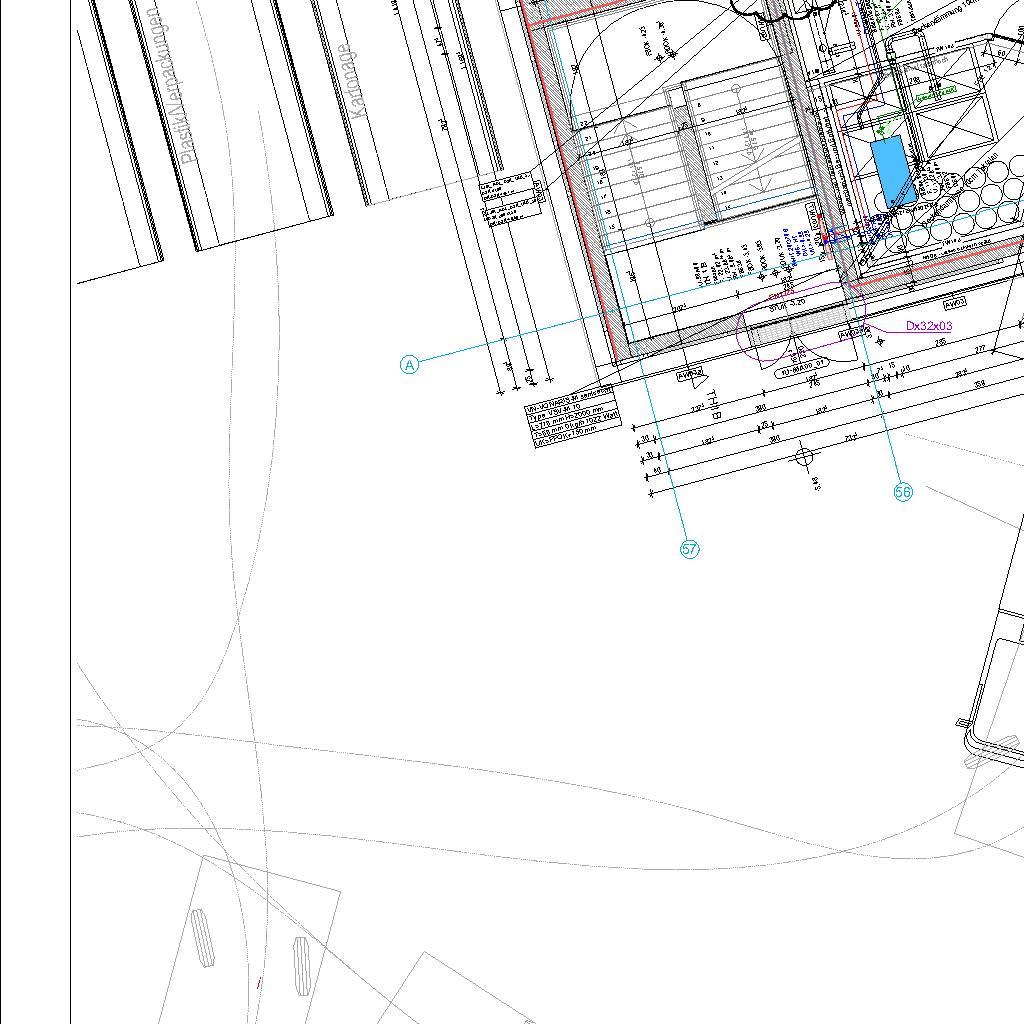Click the small red mark near the bottom edge

260,984
